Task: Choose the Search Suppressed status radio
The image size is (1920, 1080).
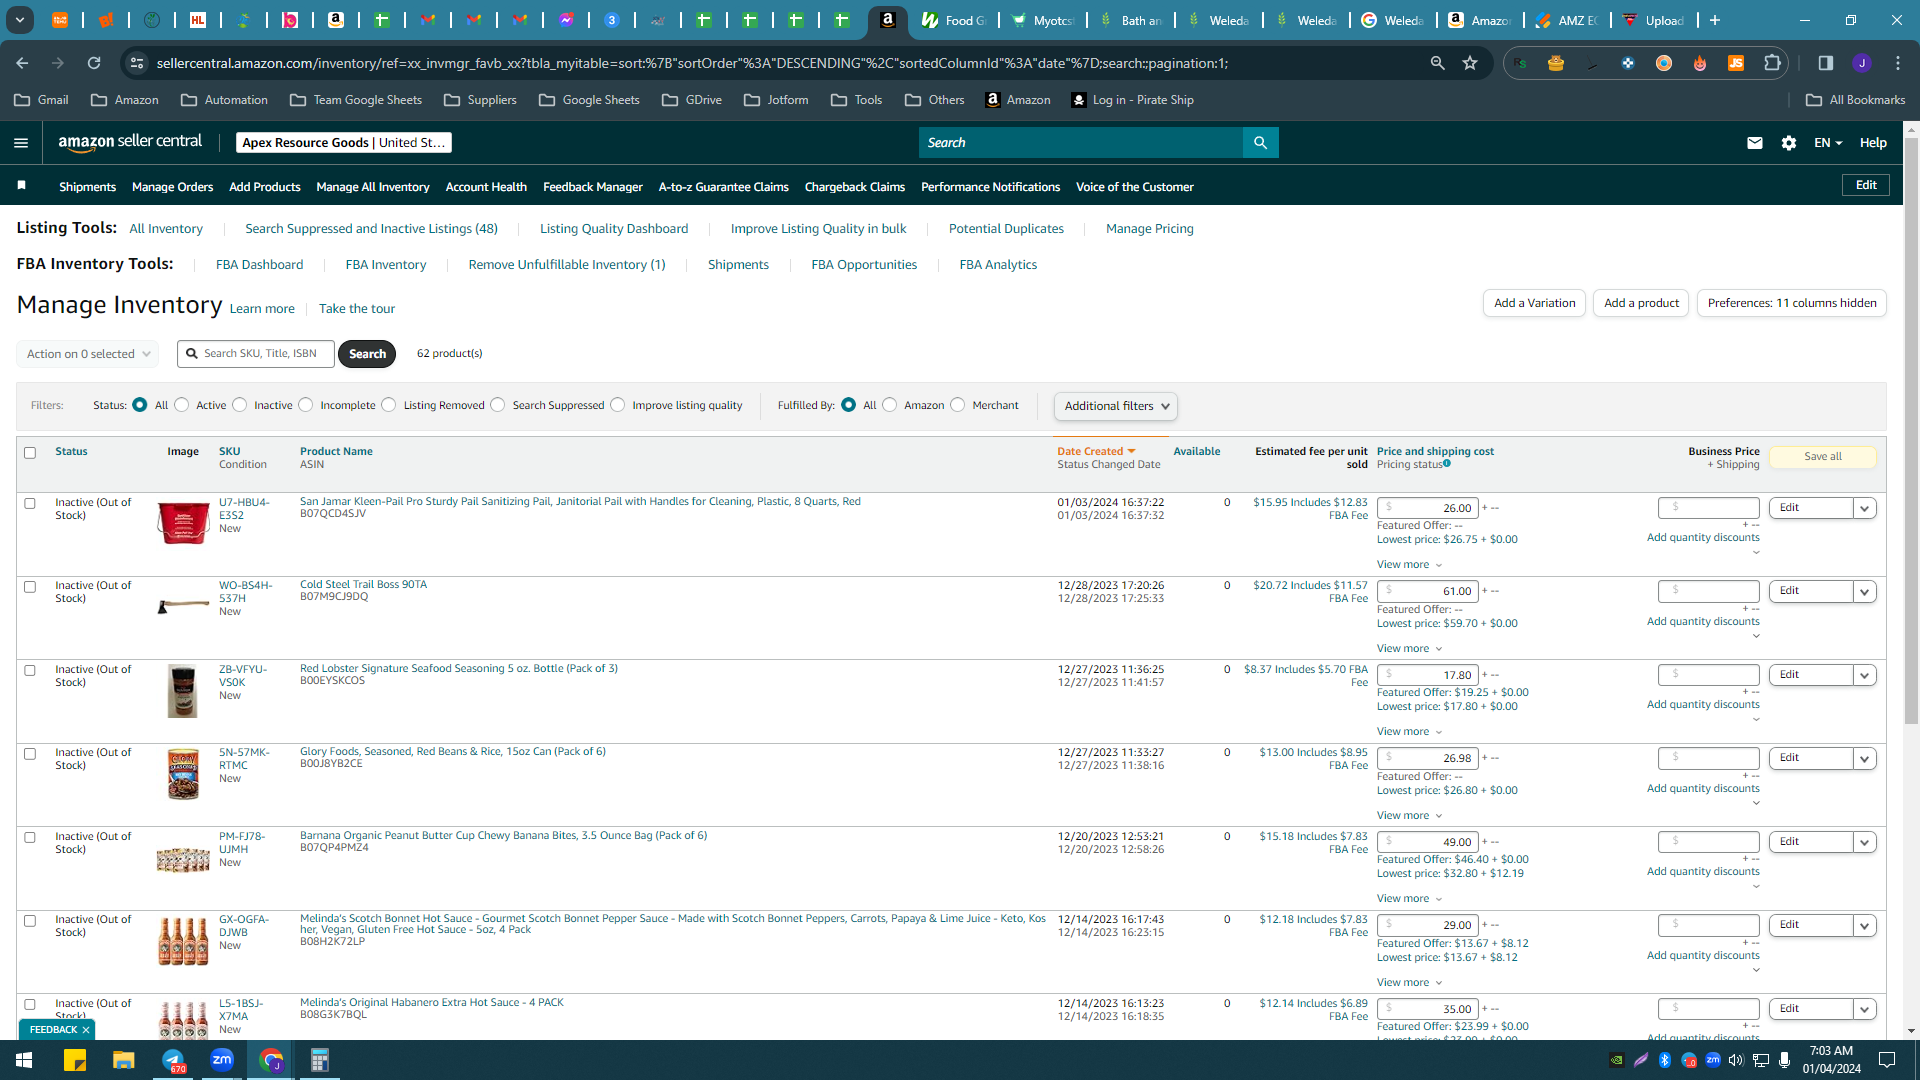Action: point(497,405)
